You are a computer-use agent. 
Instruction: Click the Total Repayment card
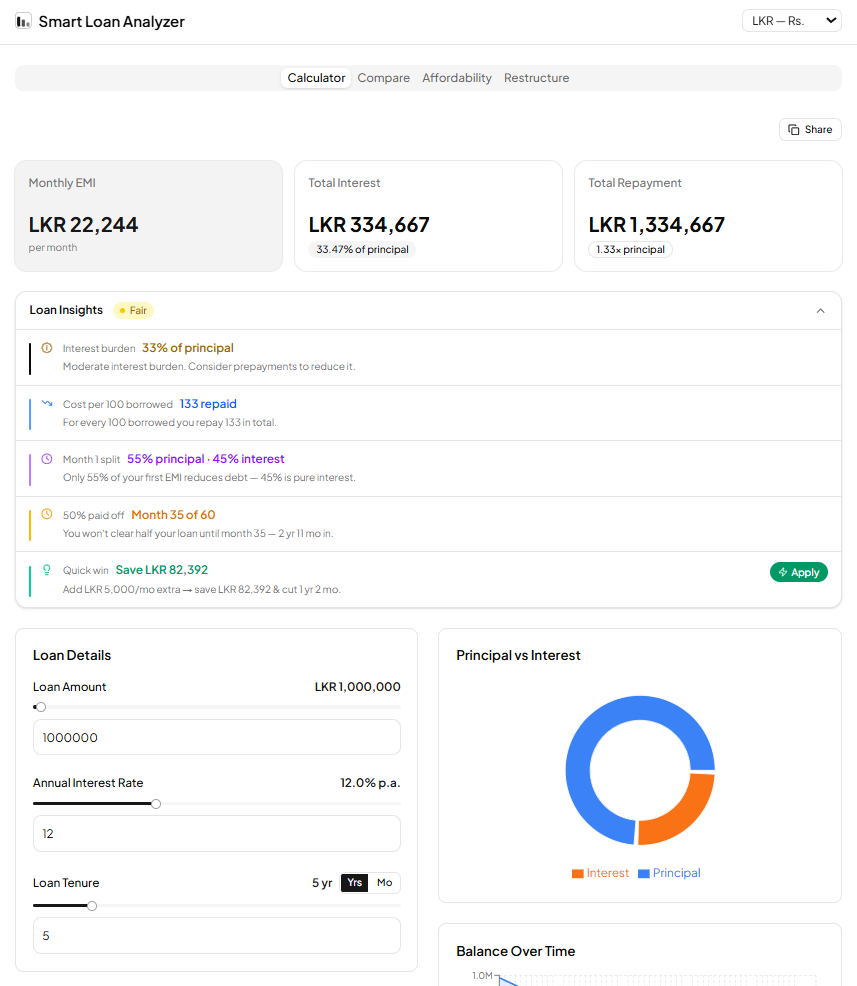click(708, 216)
